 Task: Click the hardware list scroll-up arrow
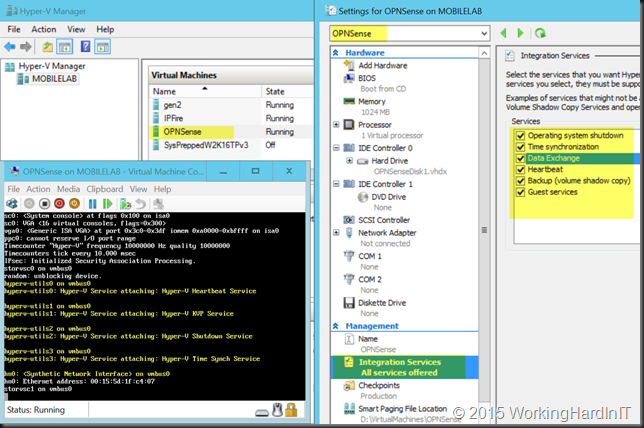(x=484, y=53)
